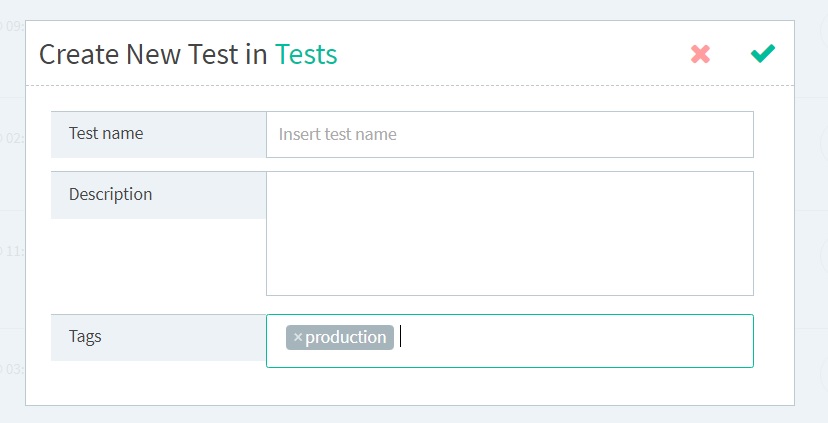
Task: Click the Tags label
Action: (85, 337)
